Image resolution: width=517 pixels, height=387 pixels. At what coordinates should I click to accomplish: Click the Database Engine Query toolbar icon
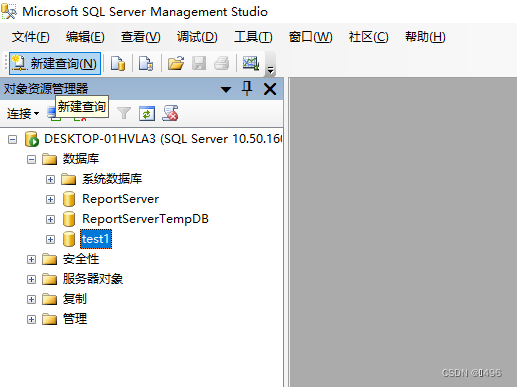pos(118,63)
